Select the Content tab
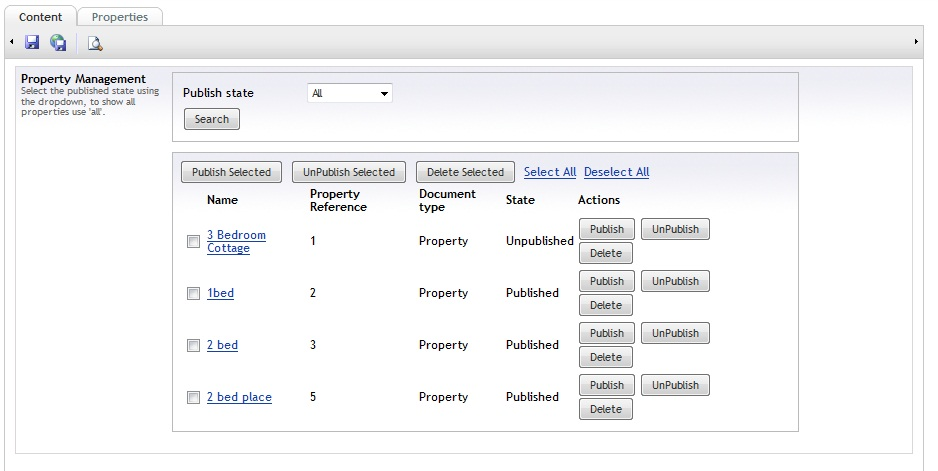This screenshot has height=471, width=938. pyautogui.click(x=40, y=17)
